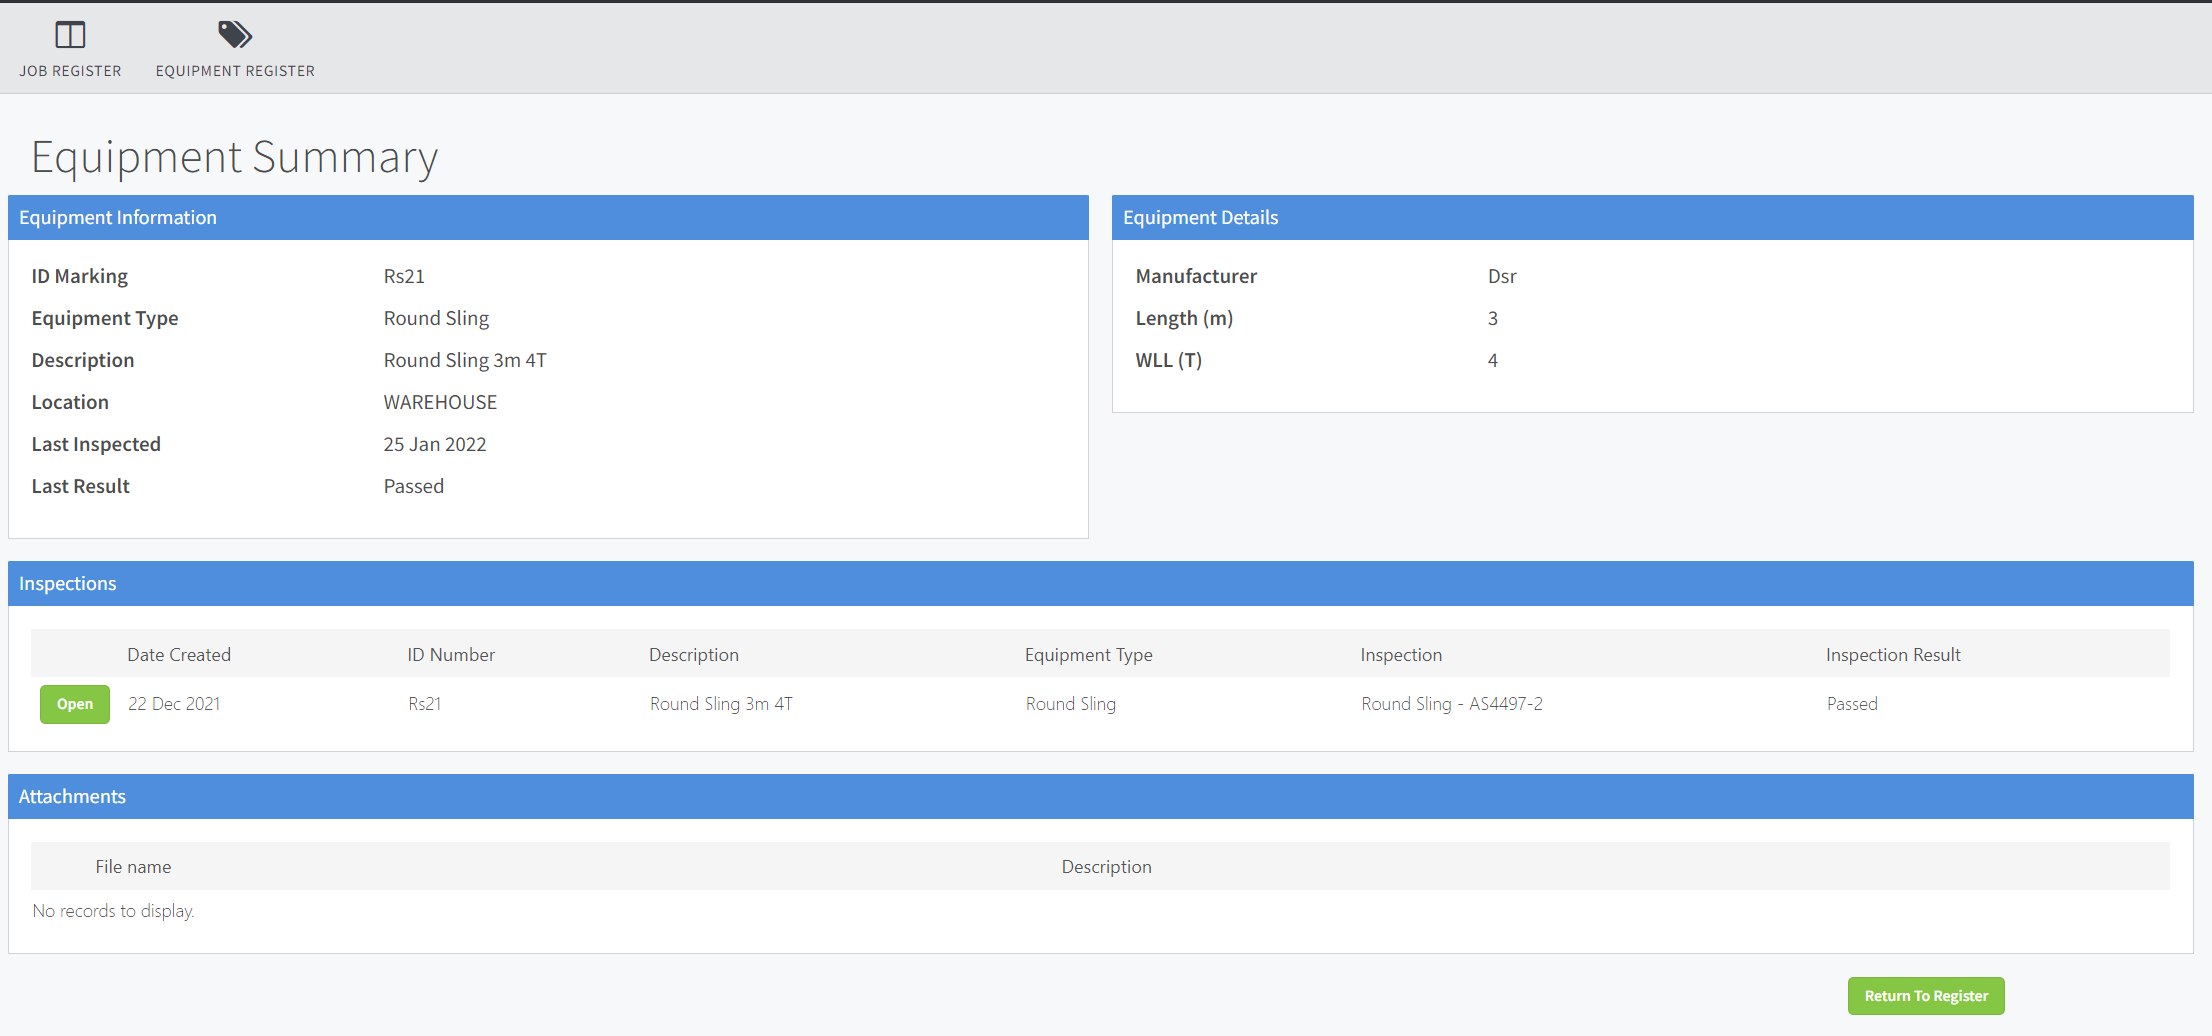
Task: Select the EQUIPMENT REGISTER menu label
Action: tap(235, 71)
